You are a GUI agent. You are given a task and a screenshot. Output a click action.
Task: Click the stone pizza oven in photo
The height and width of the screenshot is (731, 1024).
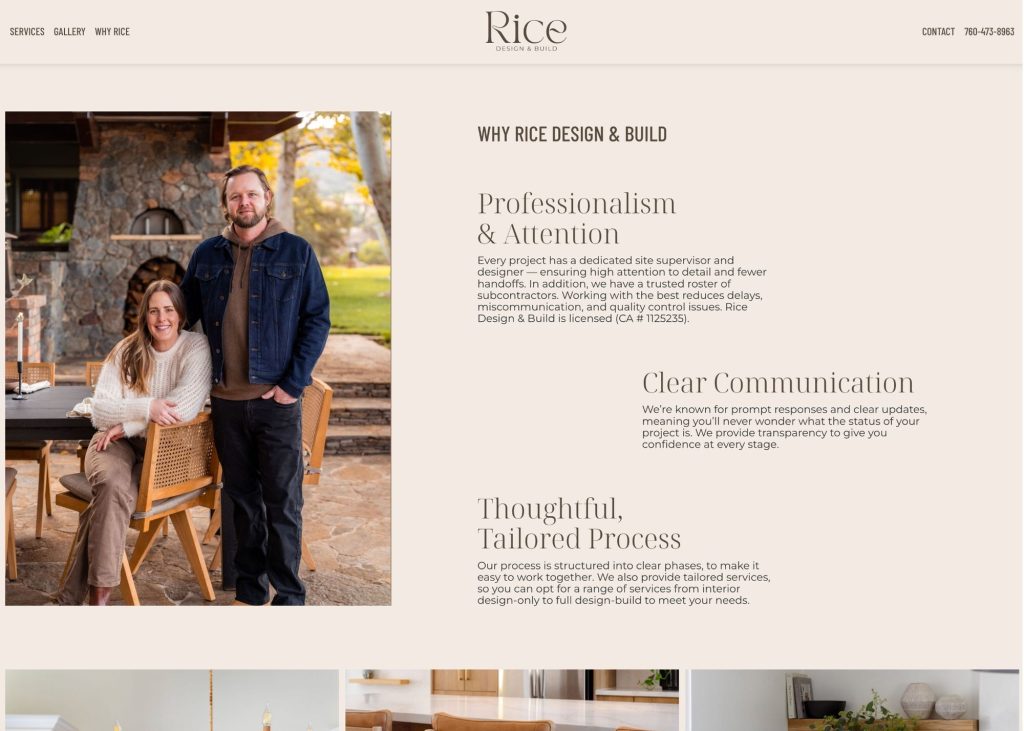click(157, 222)
